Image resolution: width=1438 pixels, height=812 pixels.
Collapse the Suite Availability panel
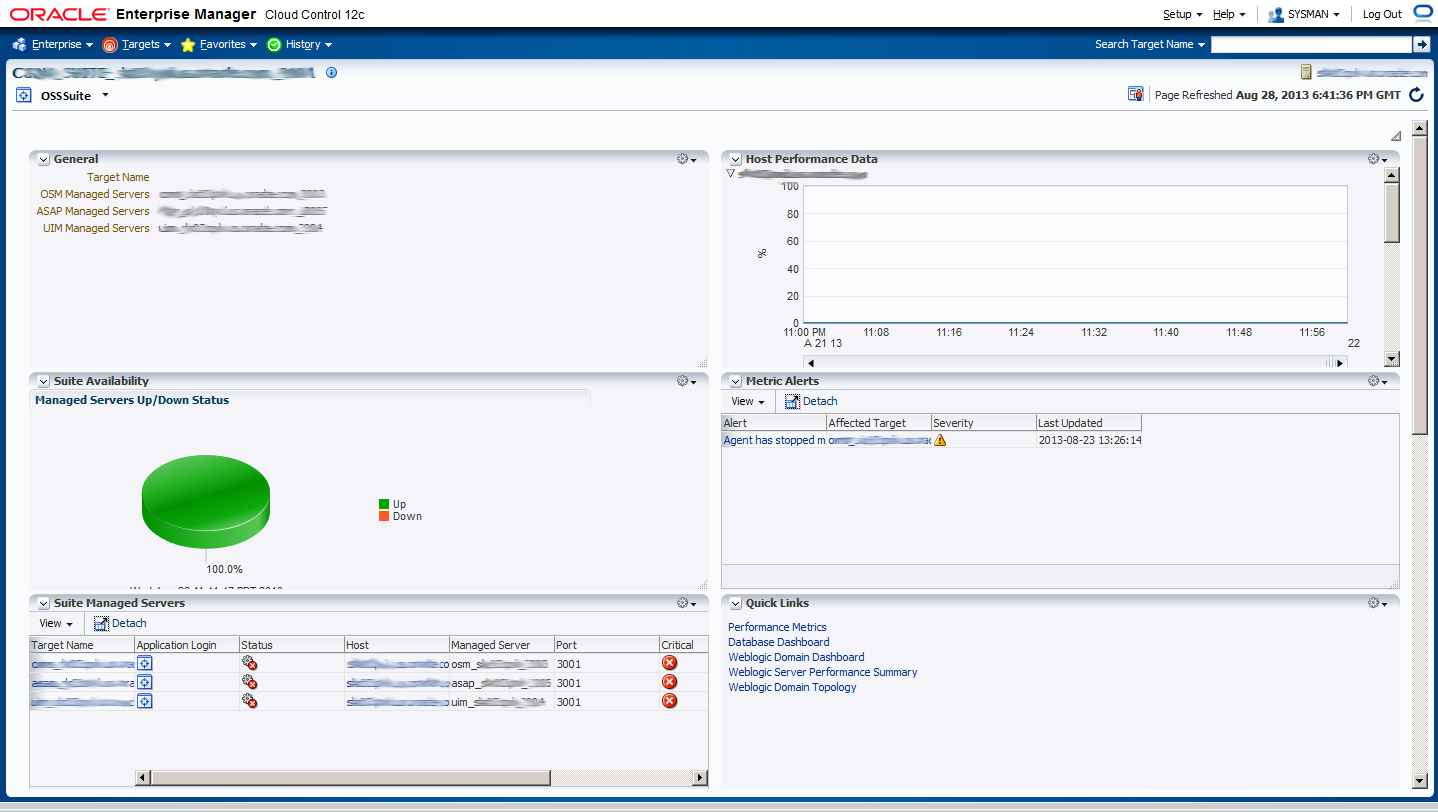pyautogui.click(x=43, y=381)
